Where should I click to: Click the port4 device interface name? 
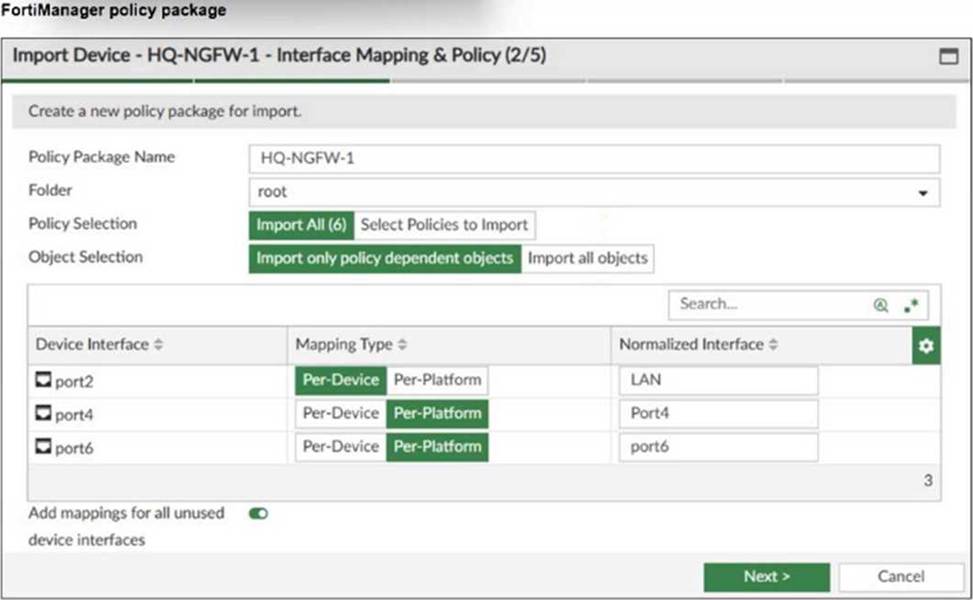(x=74, y=415)
